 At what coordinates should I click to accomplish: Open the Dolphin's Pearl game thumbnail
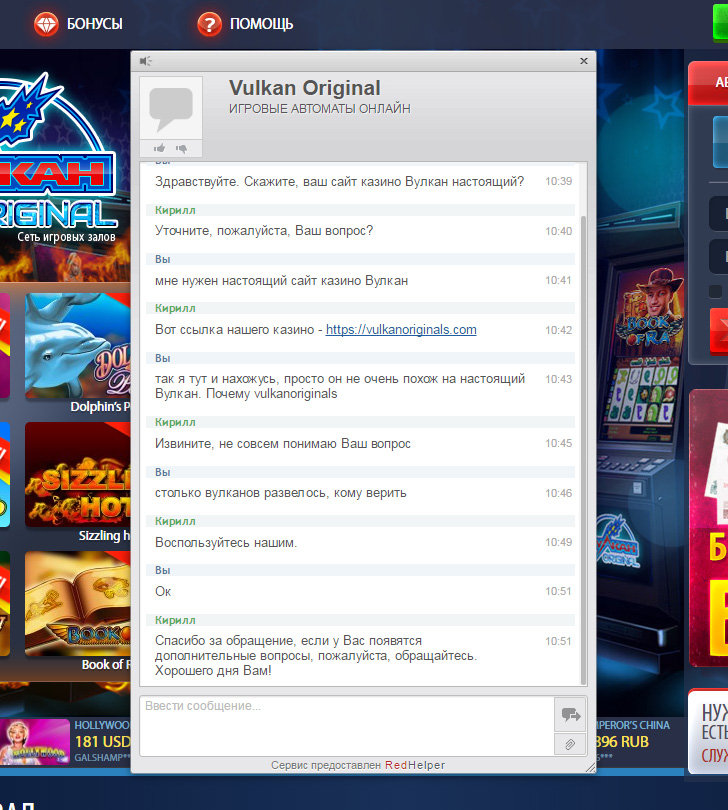coord(78,346)
